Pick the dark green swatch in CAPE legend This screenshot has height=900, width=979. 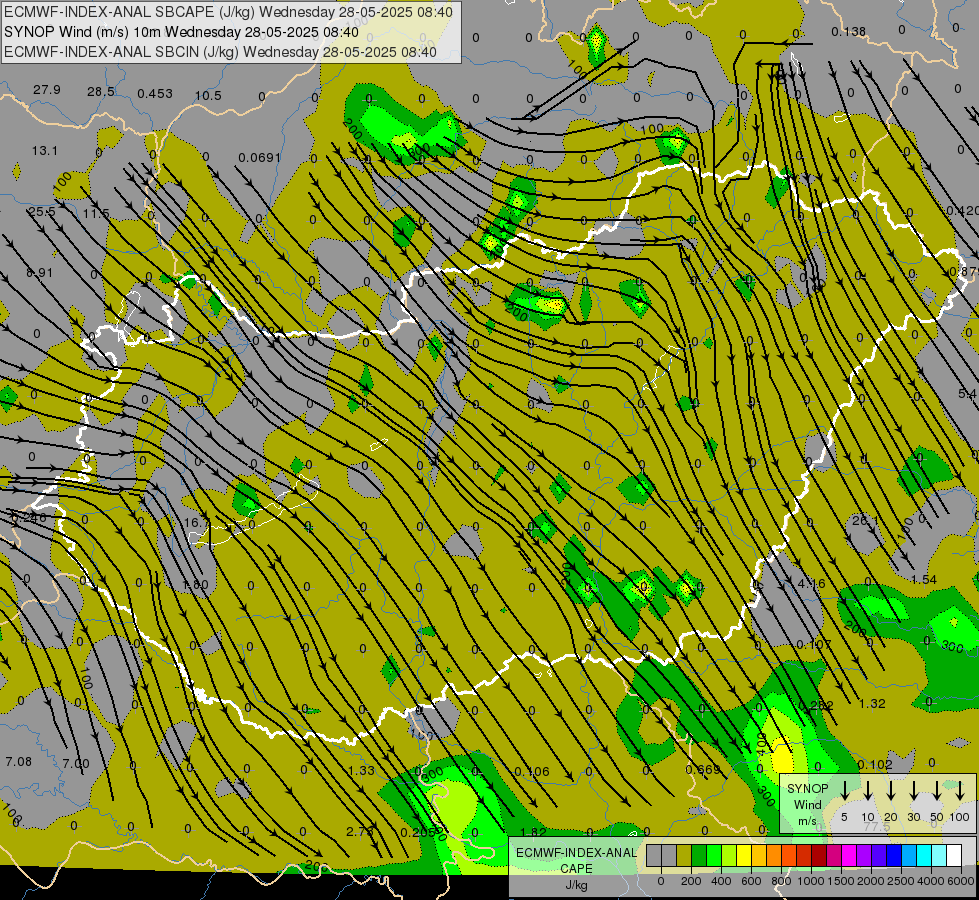(x=699, y=856)
